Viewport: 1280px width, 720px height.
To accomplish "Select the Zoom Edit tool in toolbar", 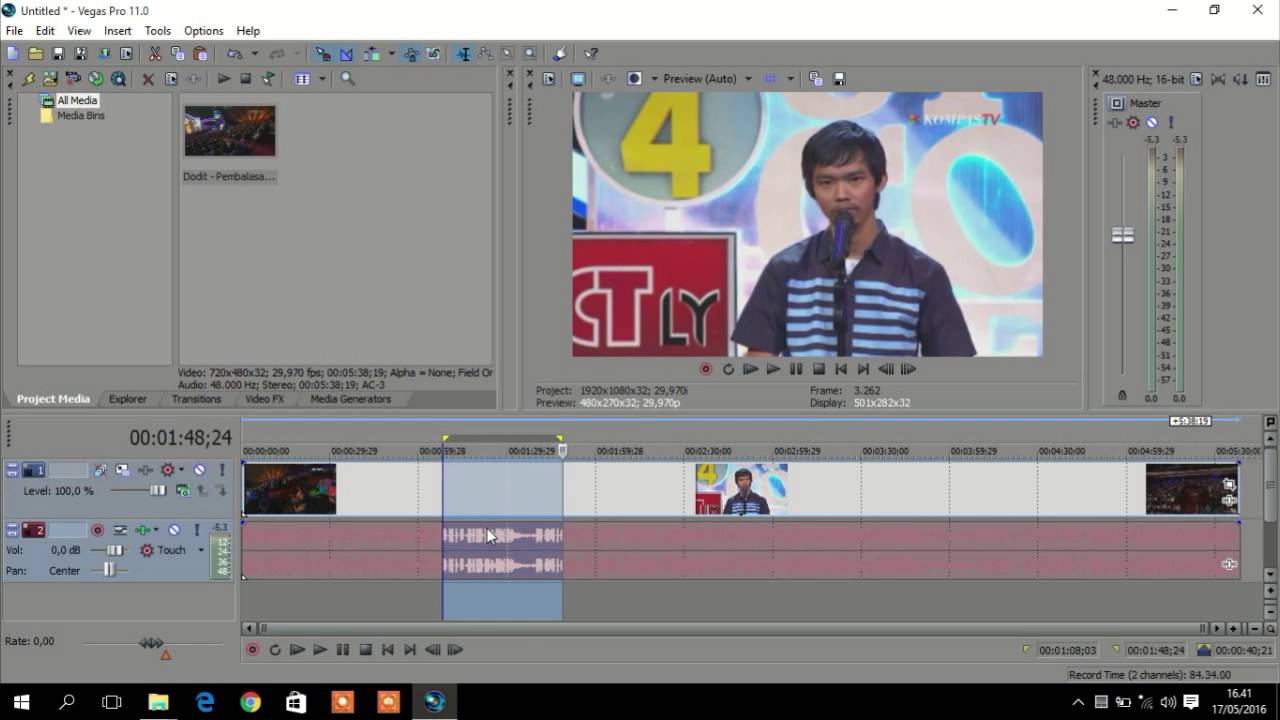I will [x=529, y=54].
